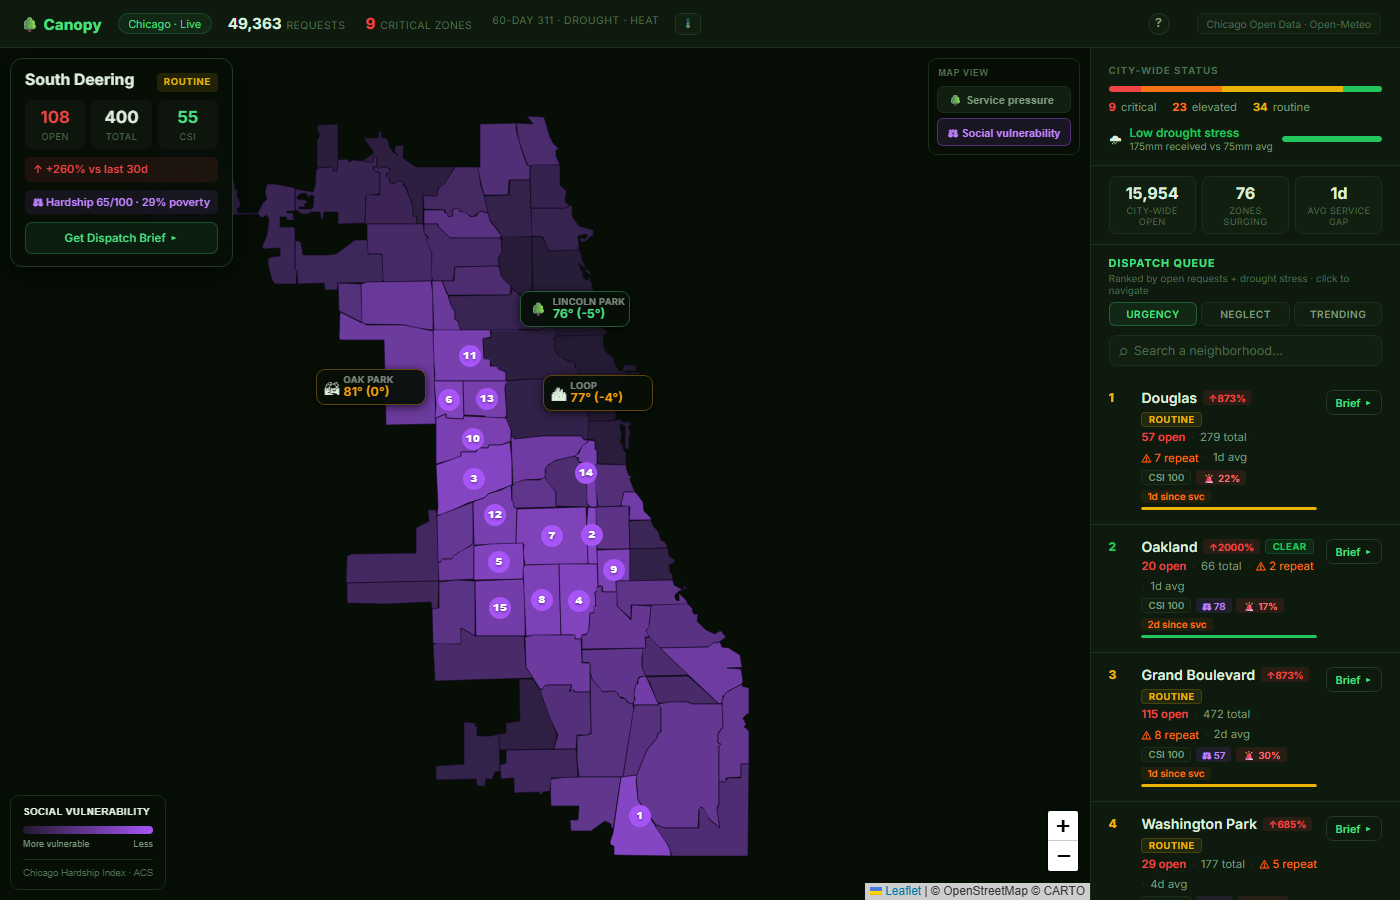This screenshot has width=1400, height=900.
Task: Click map marker number 4
Action: coord(579,600)
